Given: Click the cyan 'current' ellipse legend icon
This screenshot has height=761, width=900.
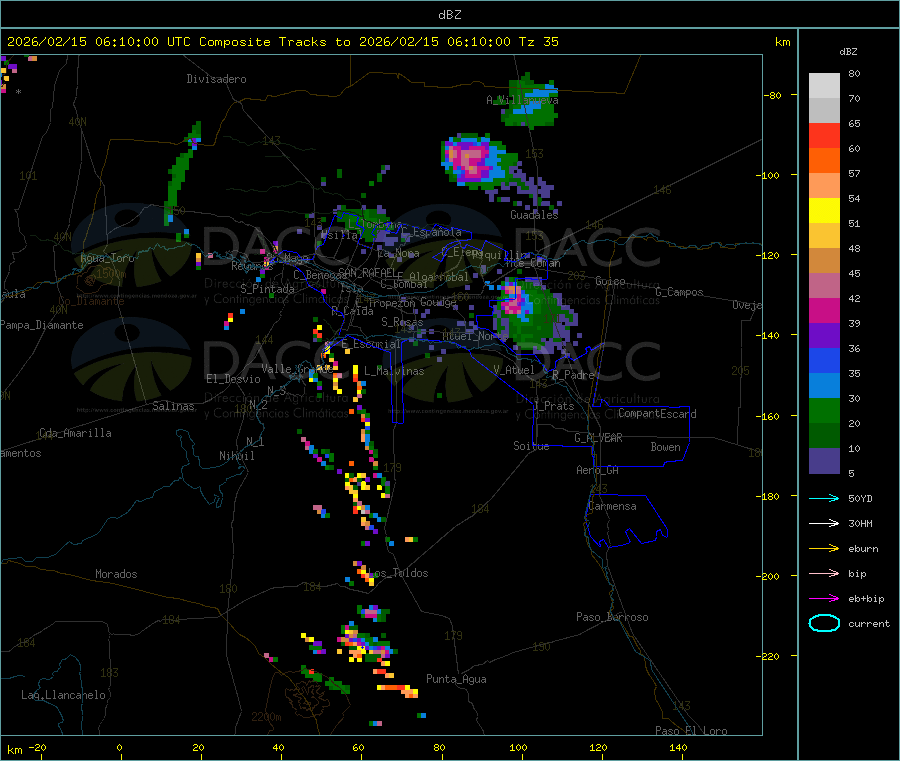Looking at the screenshot, I should (x=824, y=623).
